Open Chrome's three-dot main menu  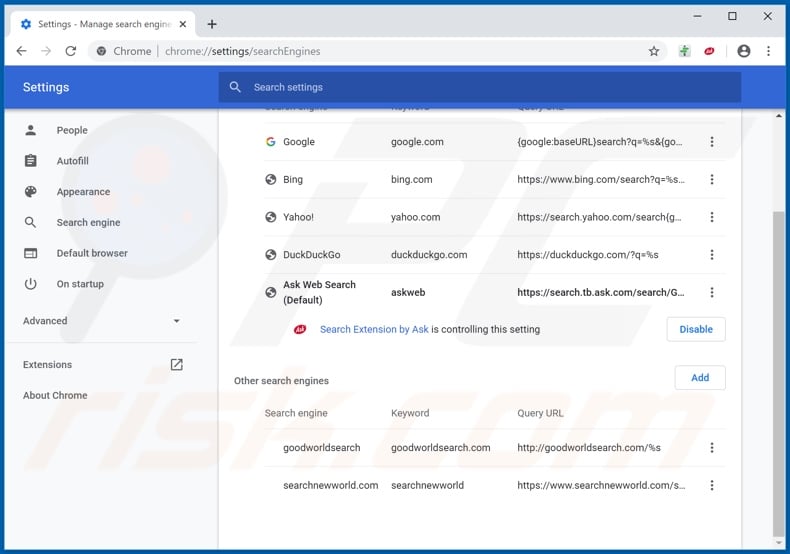(x=768, y=51)
